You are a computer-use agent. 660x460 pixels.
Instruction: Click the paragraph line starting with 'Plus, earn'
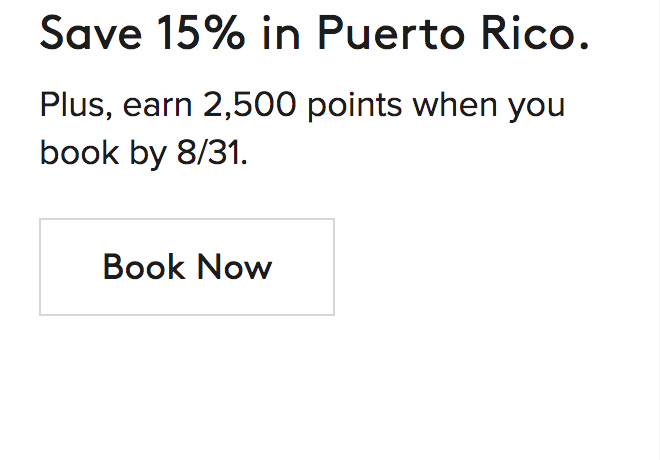[302, 106]
